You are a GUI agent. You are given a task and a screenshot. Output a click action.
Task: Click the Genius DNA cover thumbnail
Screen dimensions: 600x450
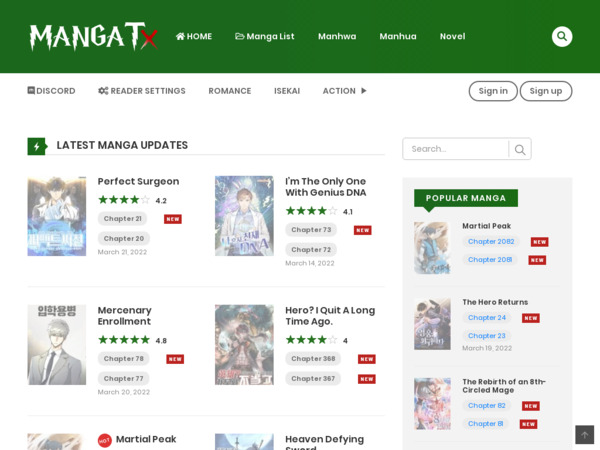pyautogui.click(x=244, y=216)
